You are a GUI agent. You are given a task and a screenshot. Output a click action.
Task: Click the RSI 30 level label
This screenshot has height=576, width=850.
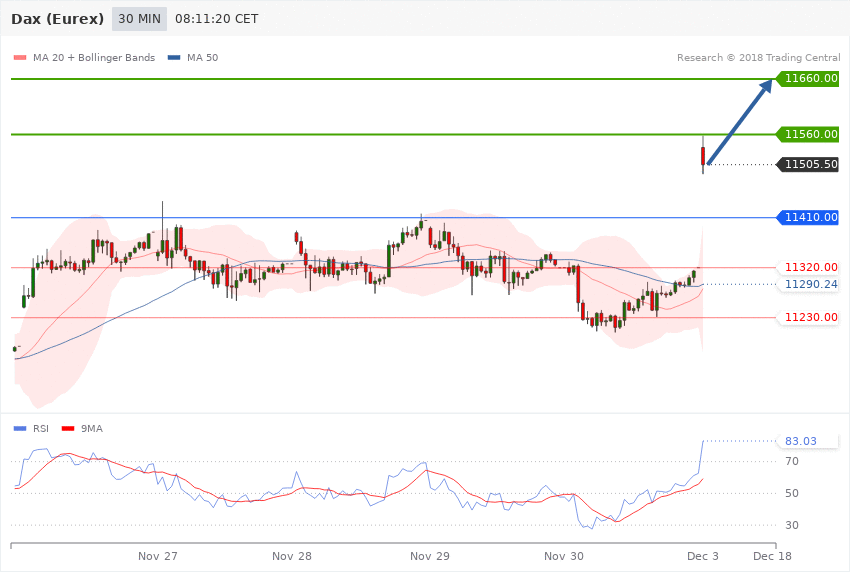pyautogui.click(x=792, y=525)
